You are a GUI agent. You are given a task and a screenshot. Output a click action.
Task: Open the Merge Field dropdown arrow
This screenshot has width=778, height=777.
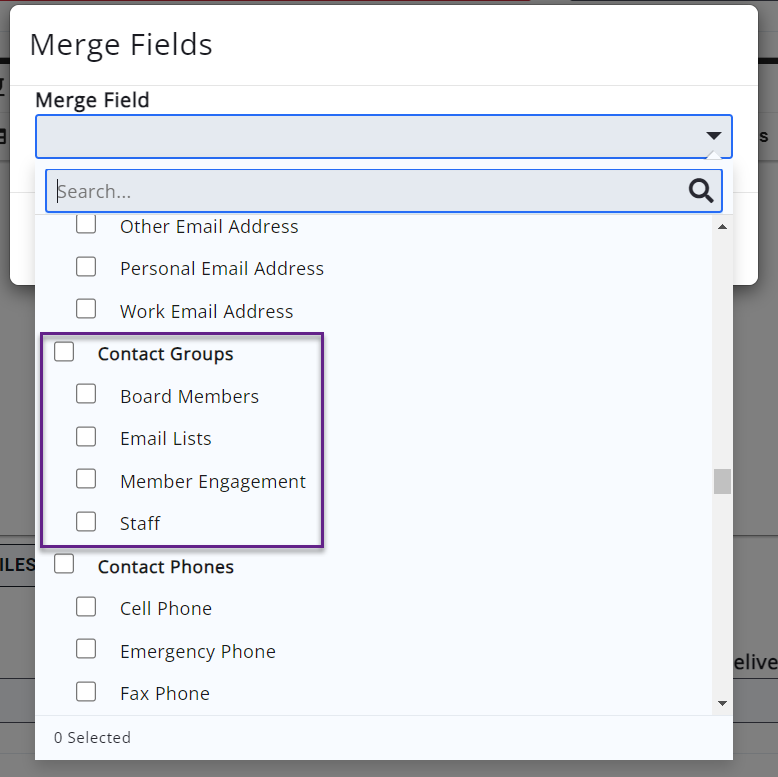(x=713, y=136)
